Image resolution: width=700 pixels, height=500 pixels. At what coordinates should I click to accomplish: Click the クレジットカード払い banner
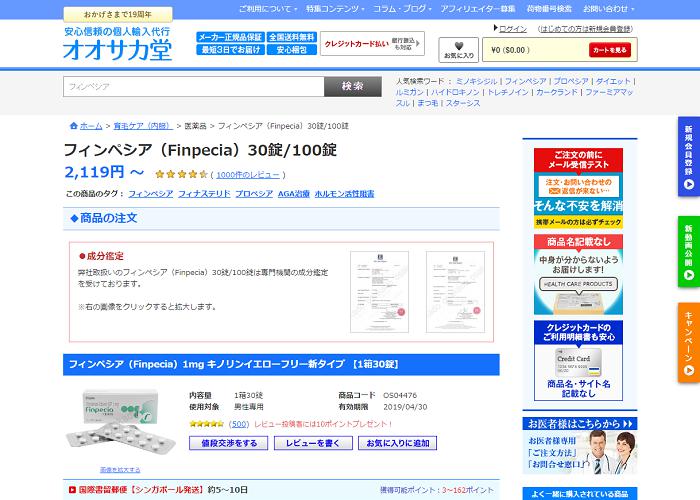coord(372,44)
